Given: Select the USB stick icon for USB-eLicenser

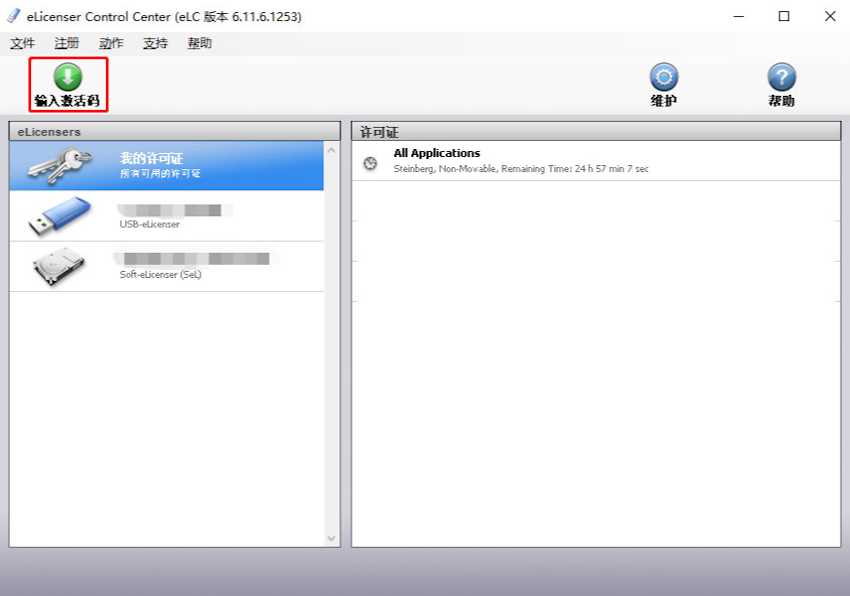Looking at the screenshot, I should coord(60,216).
